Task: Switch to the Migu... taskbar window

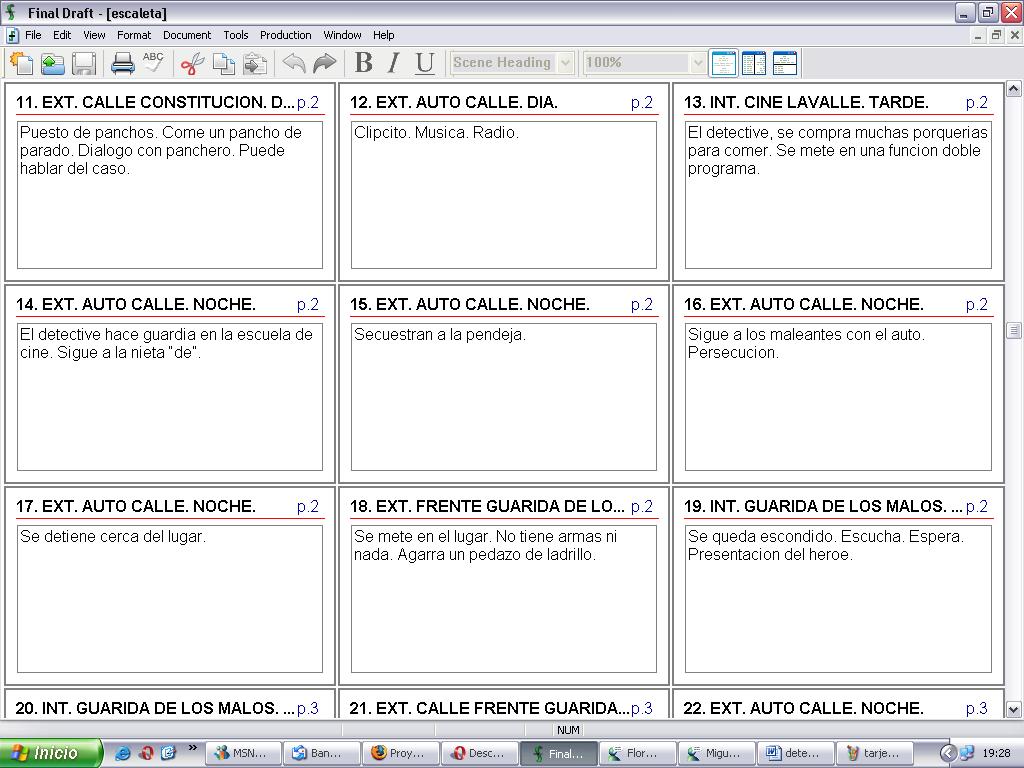Action: (715, 753)
